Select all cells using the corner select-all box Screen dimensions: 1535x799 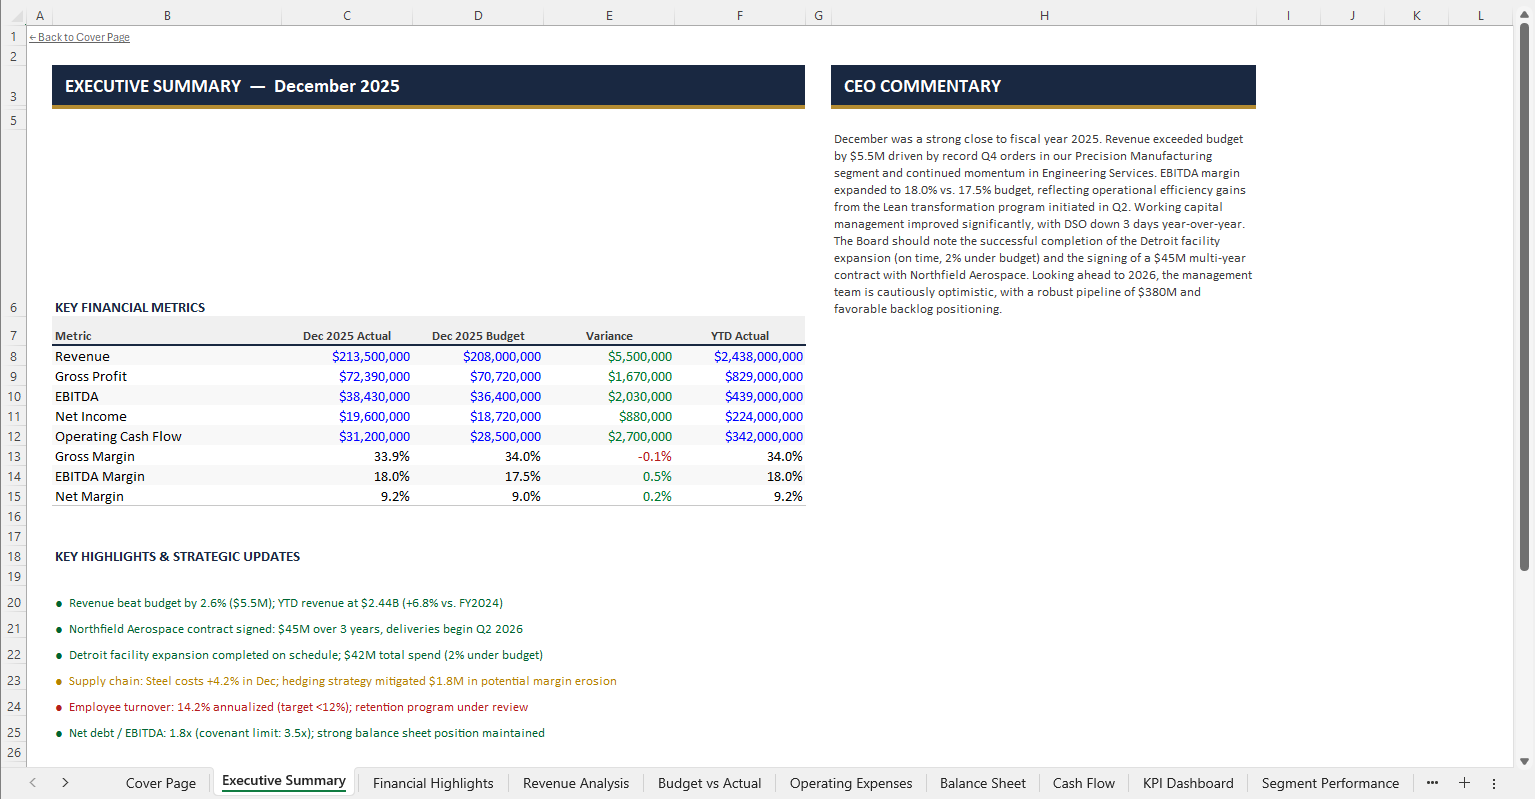[x=12, y=15]
